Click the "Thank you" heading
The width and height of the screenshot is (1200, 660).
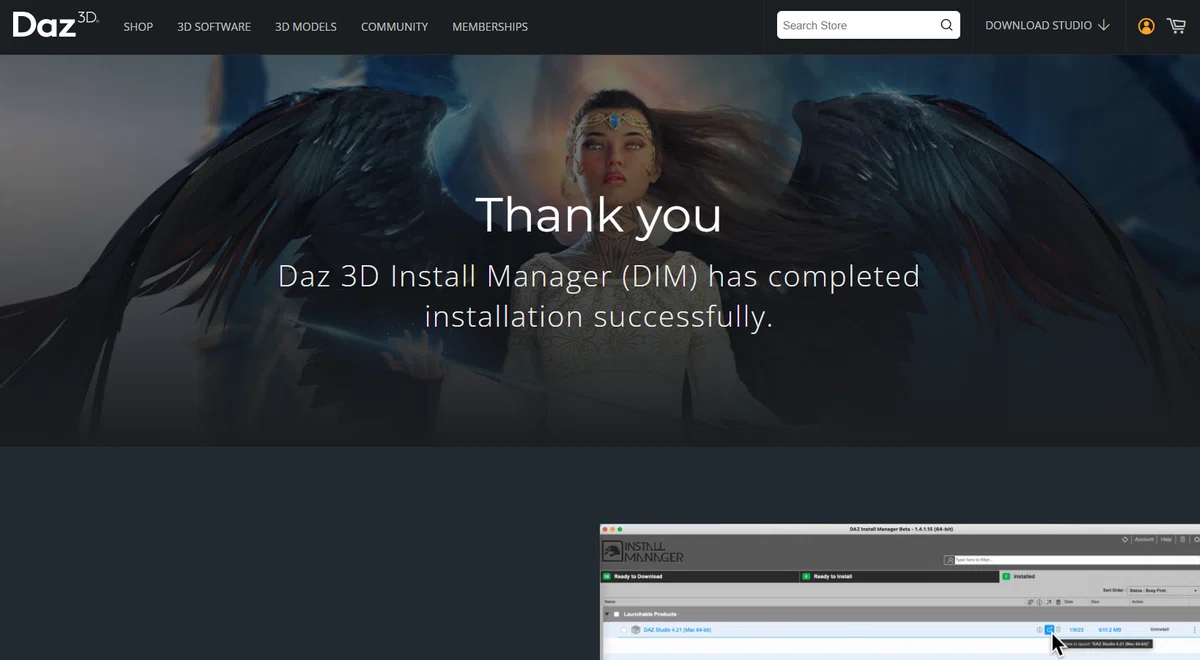[x=598, y=214]
